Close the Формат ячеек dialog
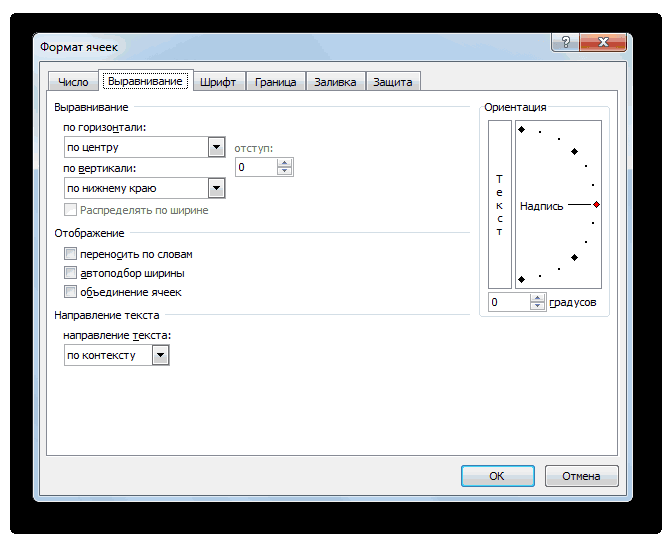Screen dimensions: 666x535 pos(603,42)
